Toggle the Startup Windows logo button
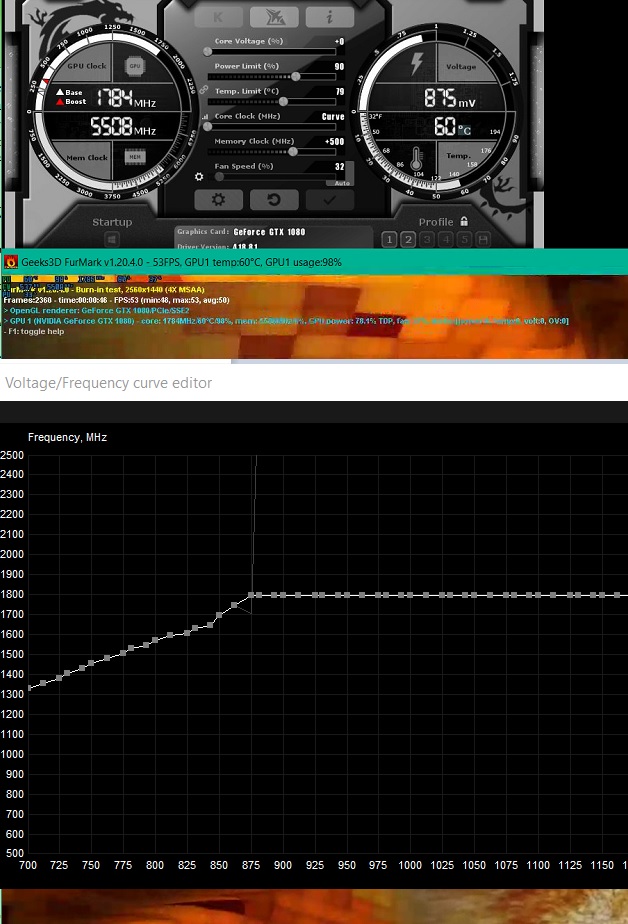The width and height of the screenshot is (628, 924). 112,239
